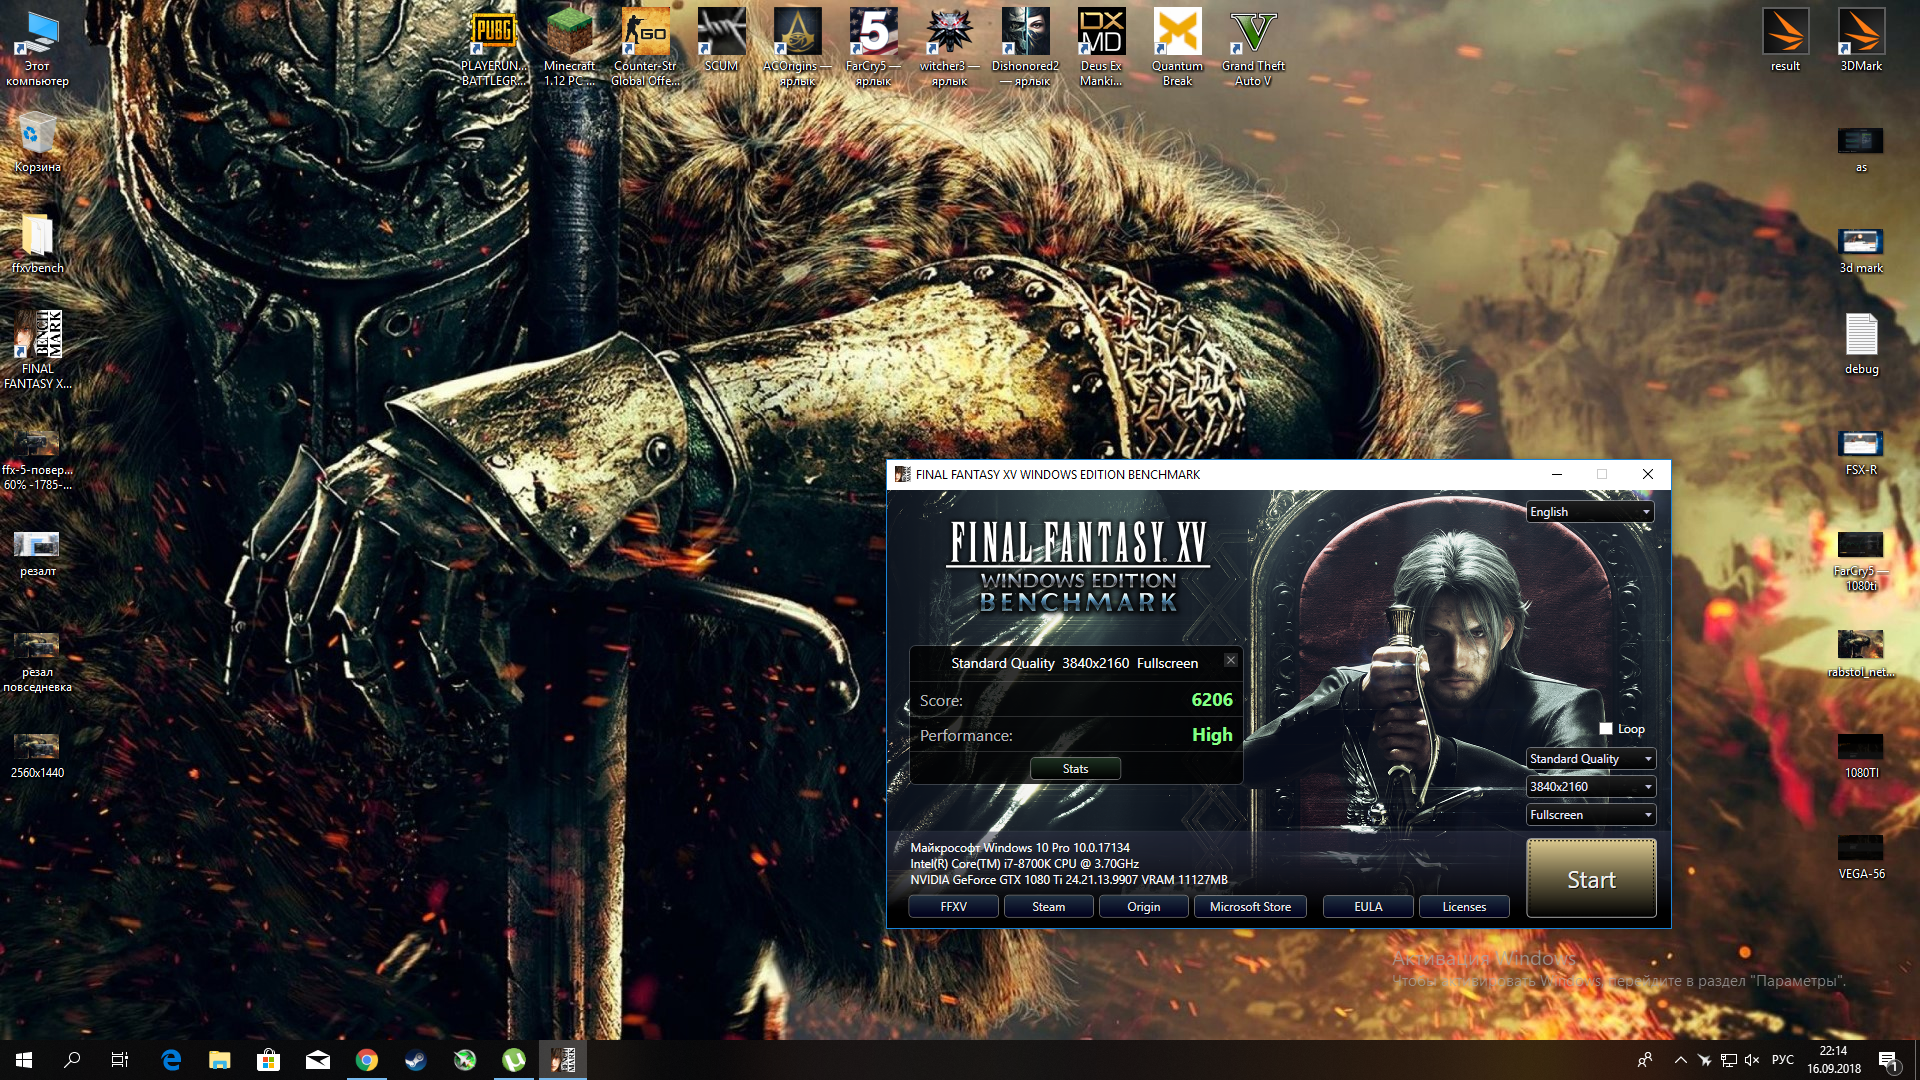Screen dimensions: 1920x1080
Task: Click the Microsoft Store button
Action: 1250,907
